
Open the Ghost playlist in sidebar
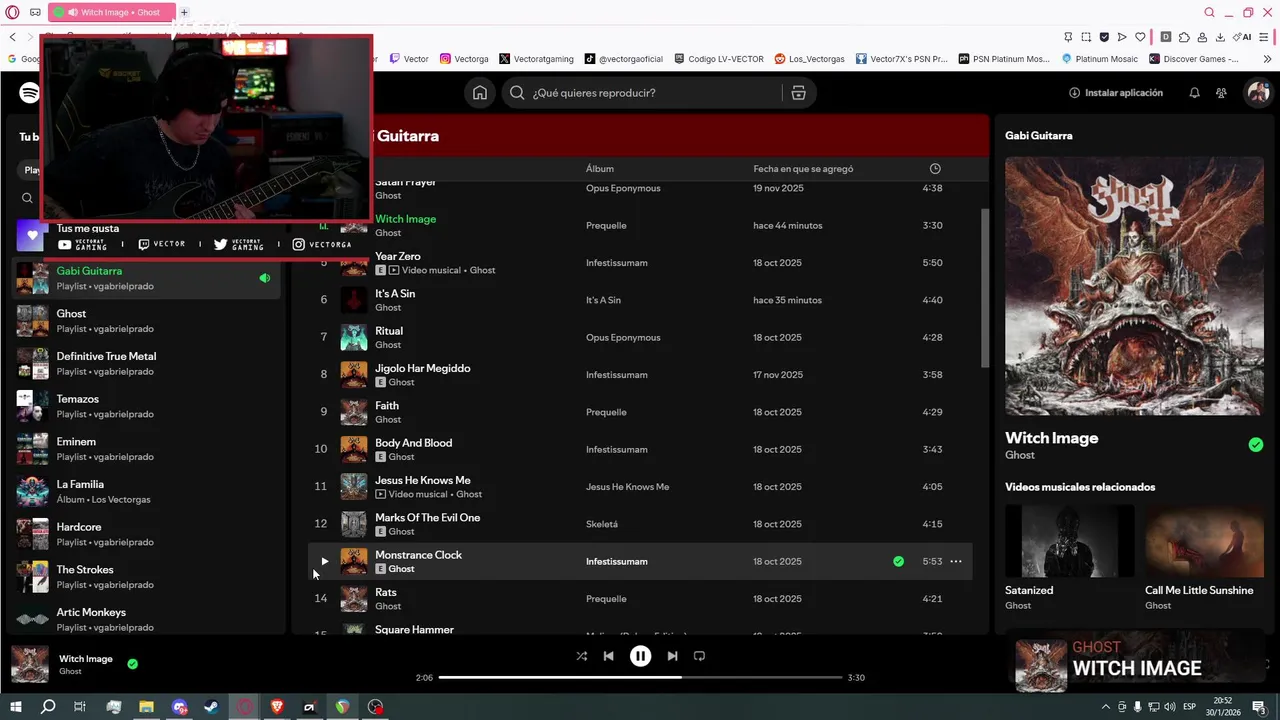(x=146, y=321)
